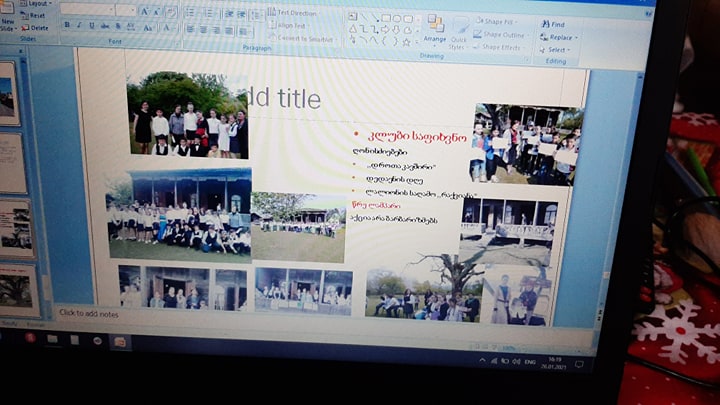Increase the list indent level
The width and height of the screenshot is (720, 405).
[241, 15]
